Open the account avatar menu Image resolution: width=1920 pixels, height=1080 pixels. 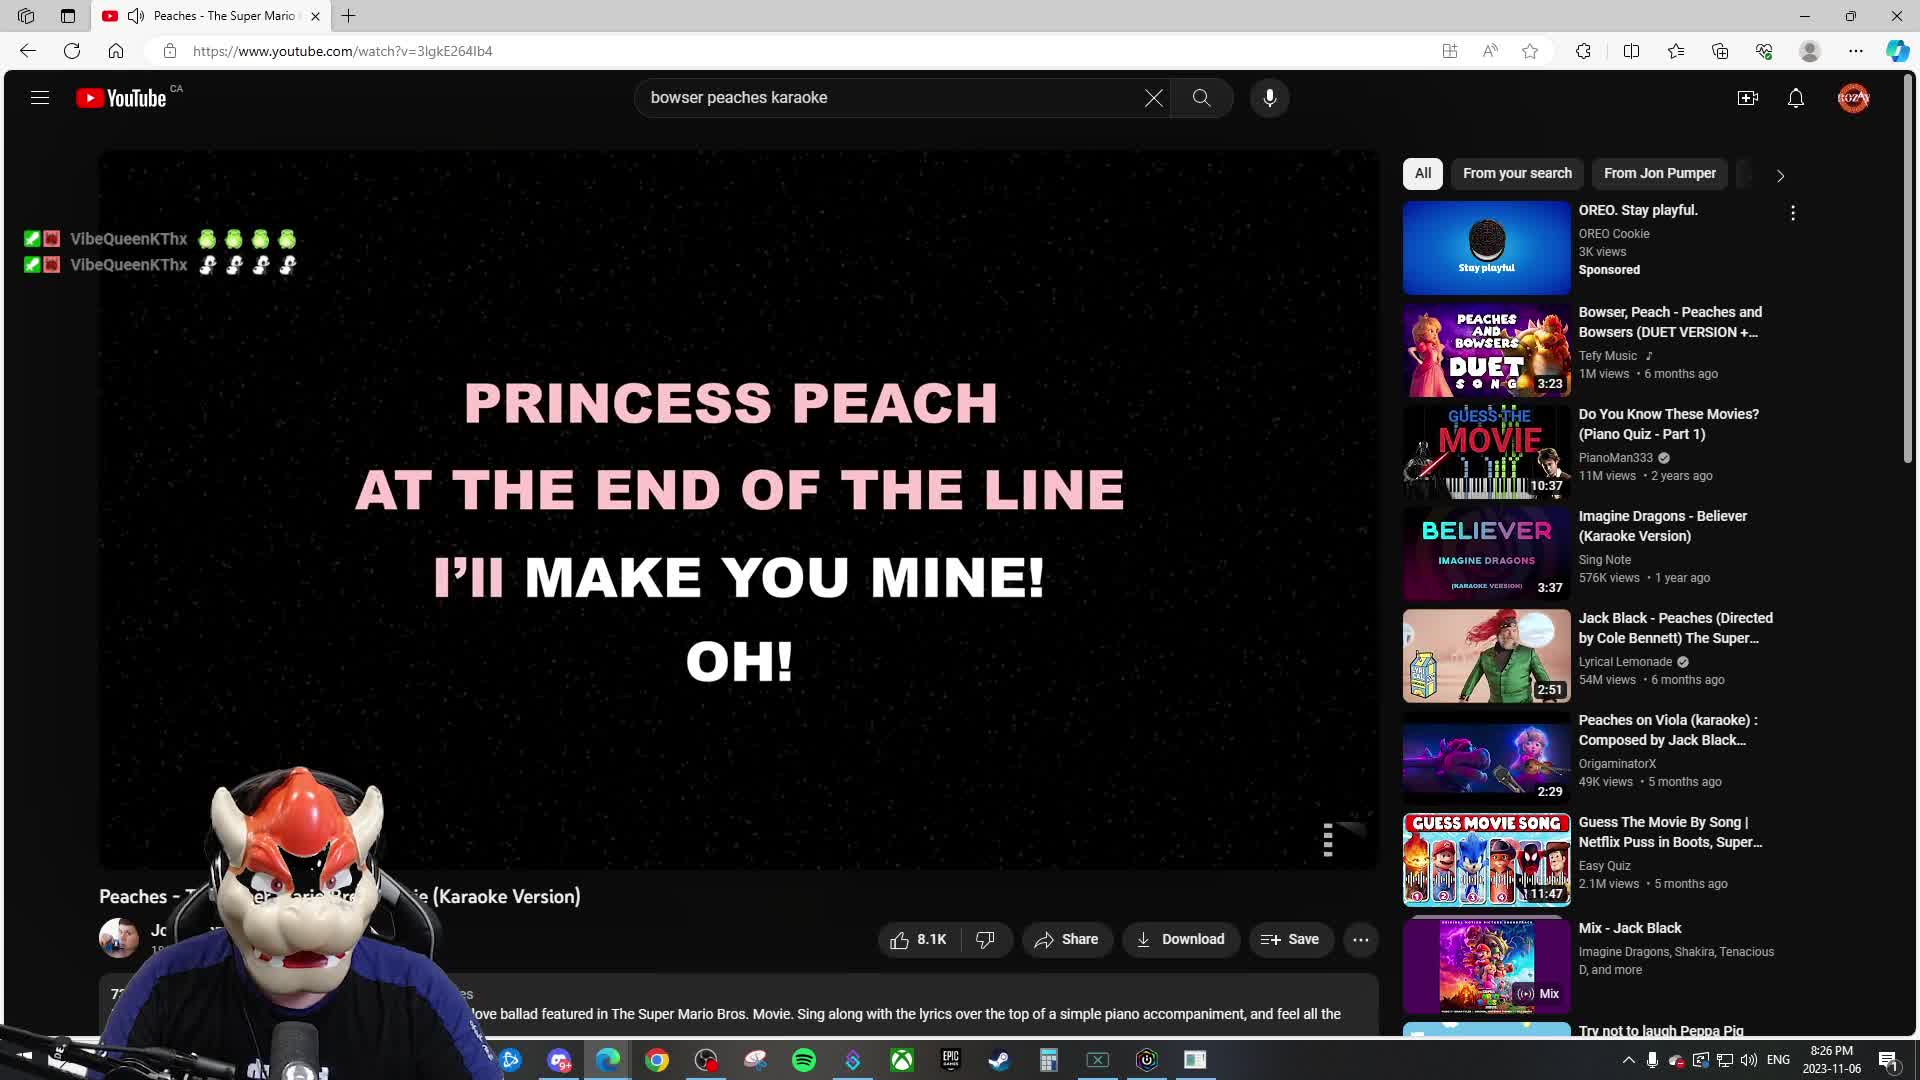click(1853, 98)
